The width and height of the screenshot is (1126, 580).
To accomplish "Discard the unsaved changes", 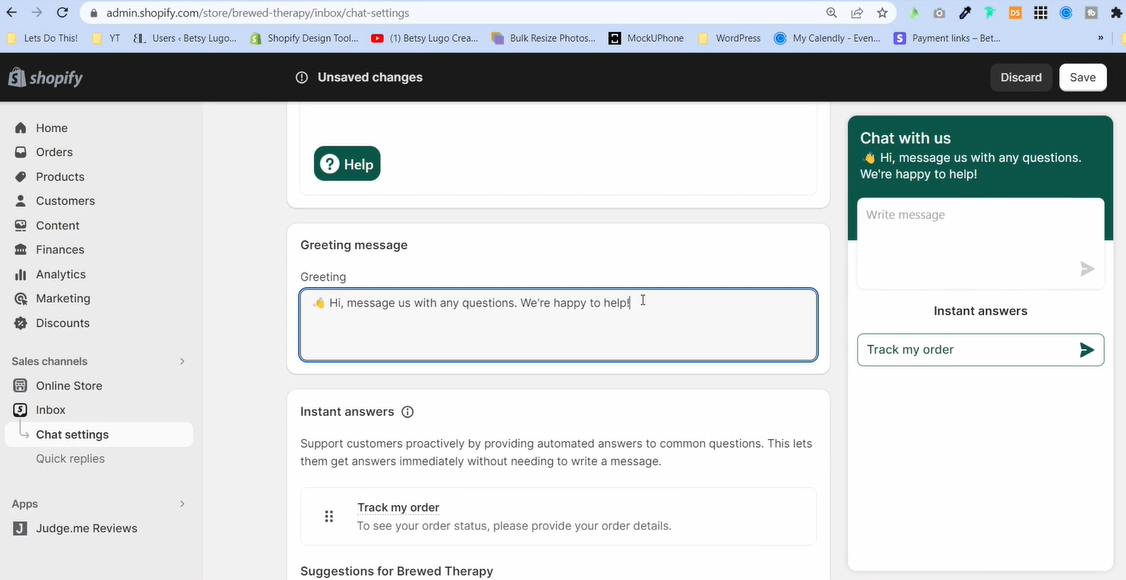I will pos(1020,77).
